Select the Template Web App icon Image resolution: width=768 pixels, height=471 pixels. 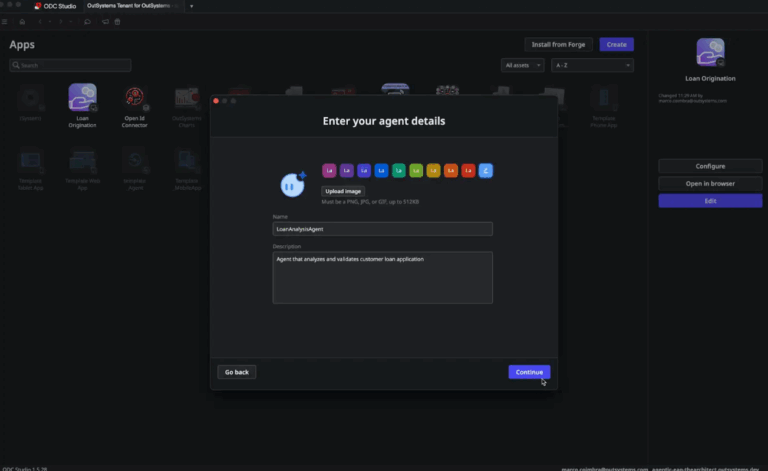(x=82, y=161)
